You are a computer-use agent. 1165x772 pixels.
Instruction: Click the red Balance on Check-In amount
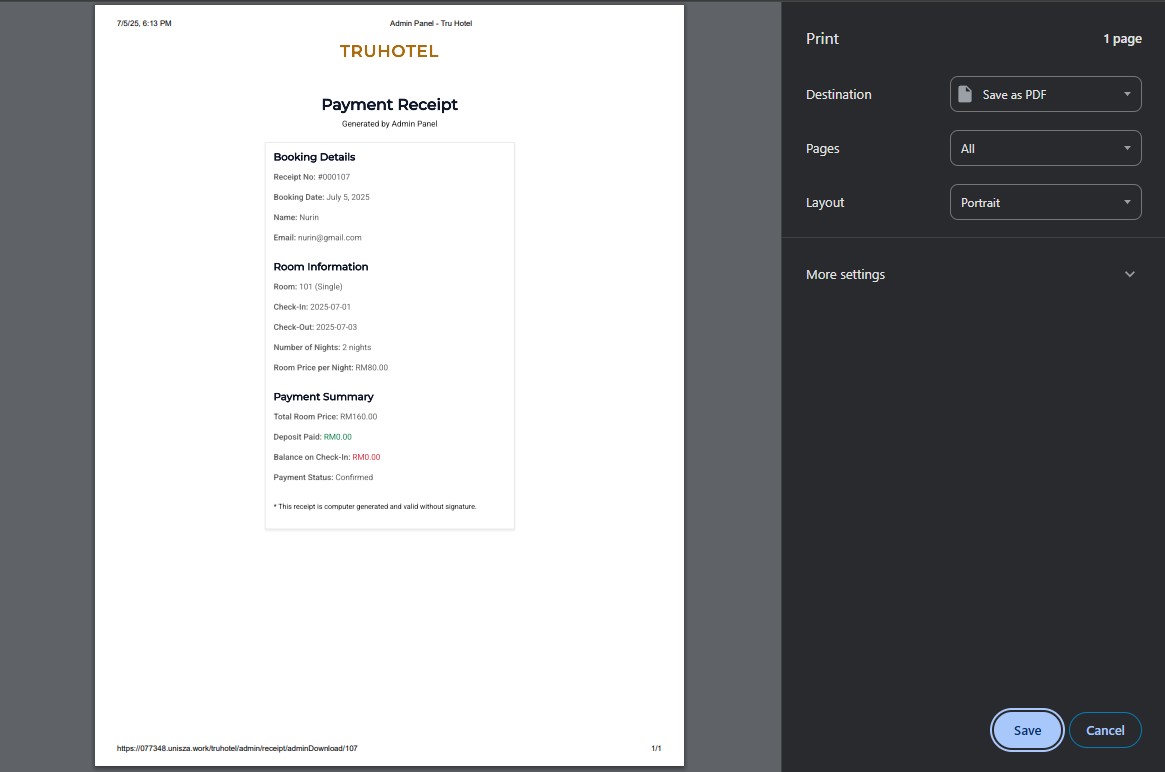coord(366,457)
